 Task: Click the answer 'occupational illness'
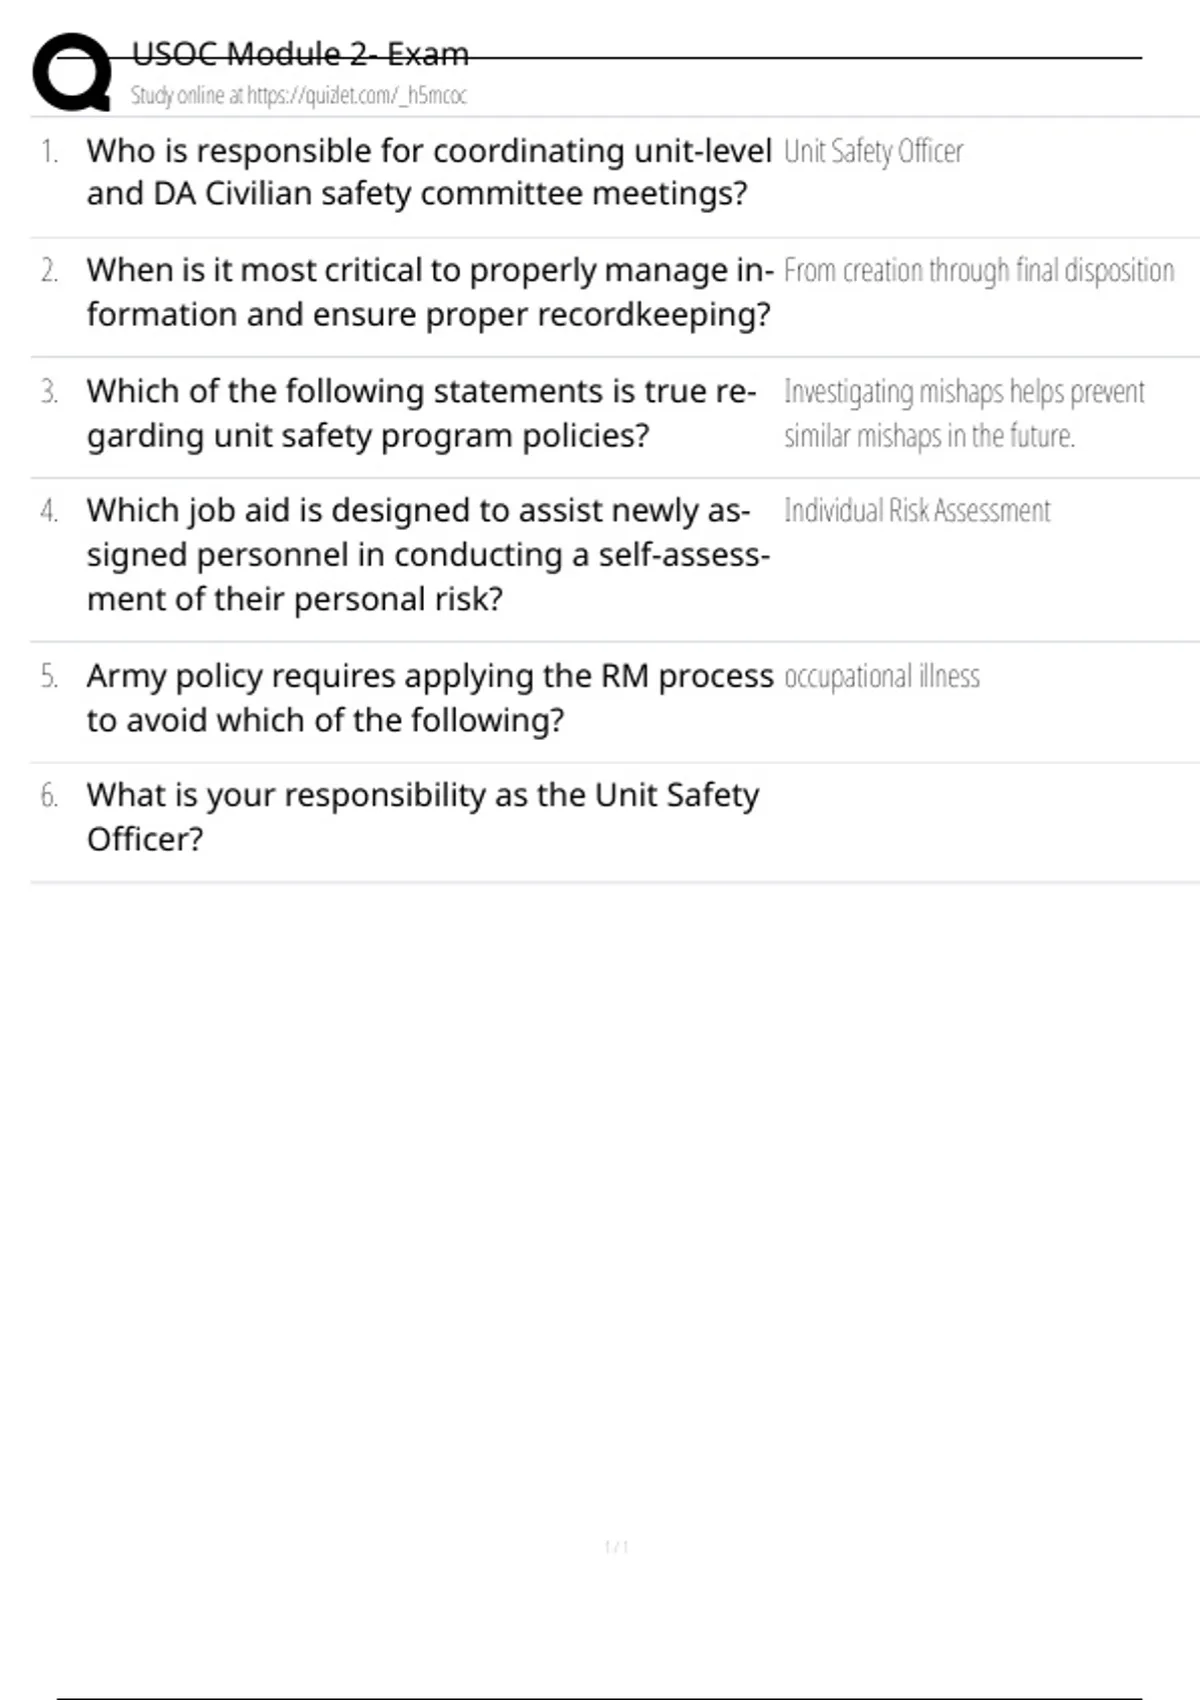(881, 677)
